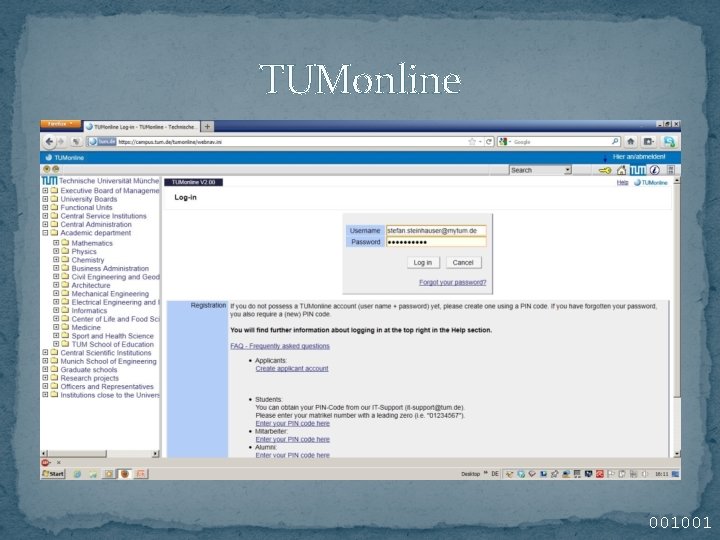The image size is (720, 540).
Task: Click Hier an/abmelden text
Action: 639,157
